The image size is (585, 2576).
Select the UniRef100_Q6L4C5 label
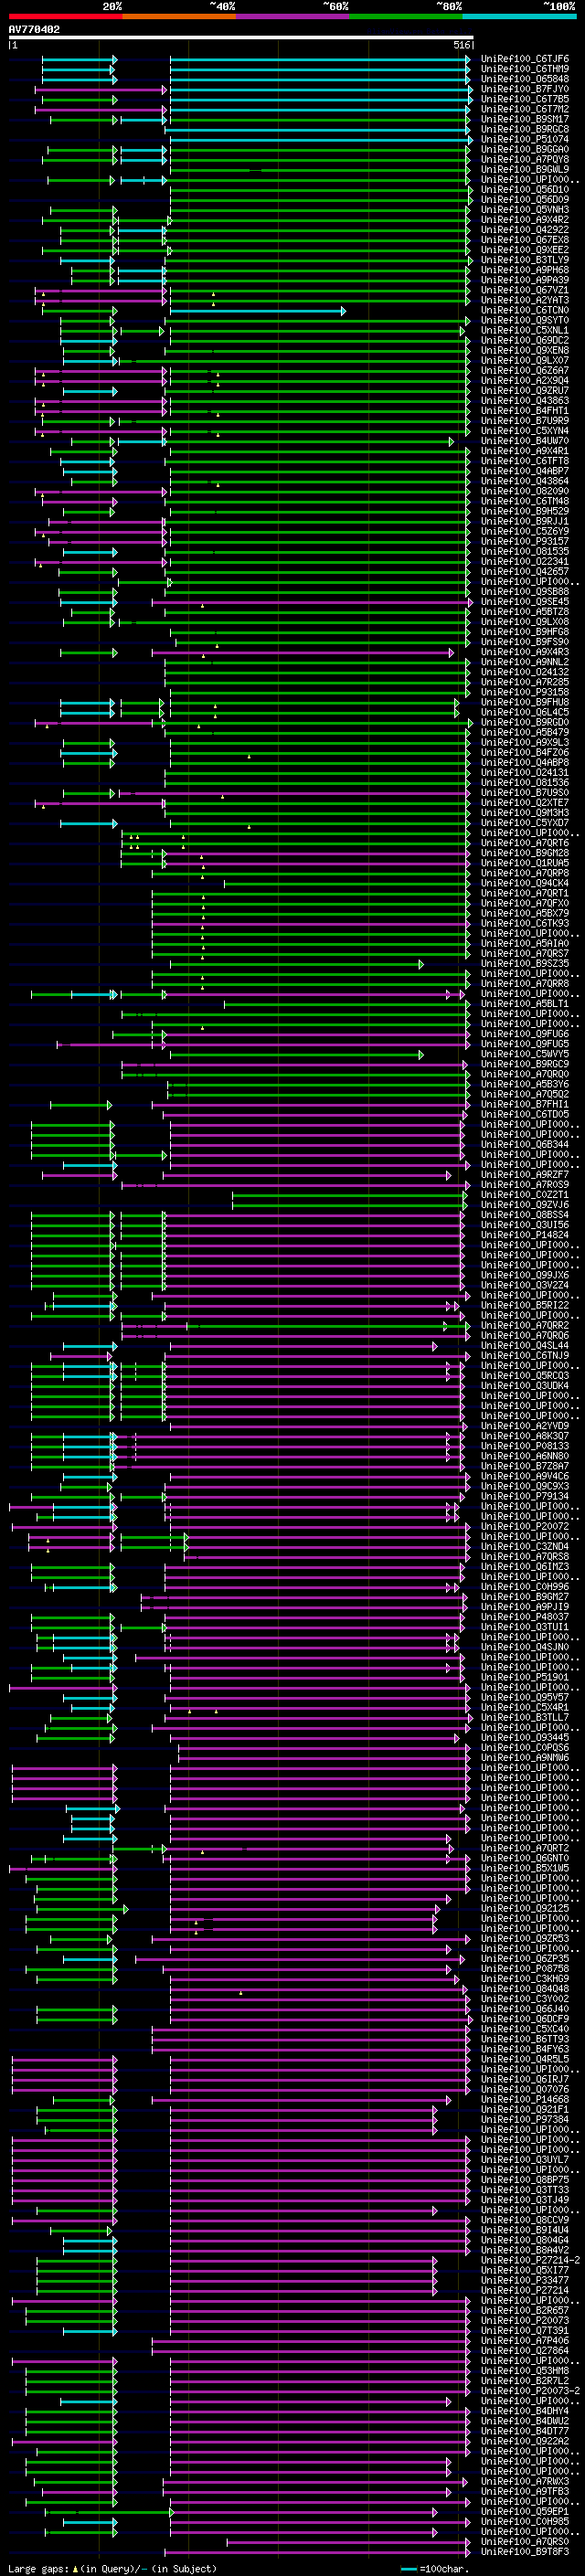[525, 712]
